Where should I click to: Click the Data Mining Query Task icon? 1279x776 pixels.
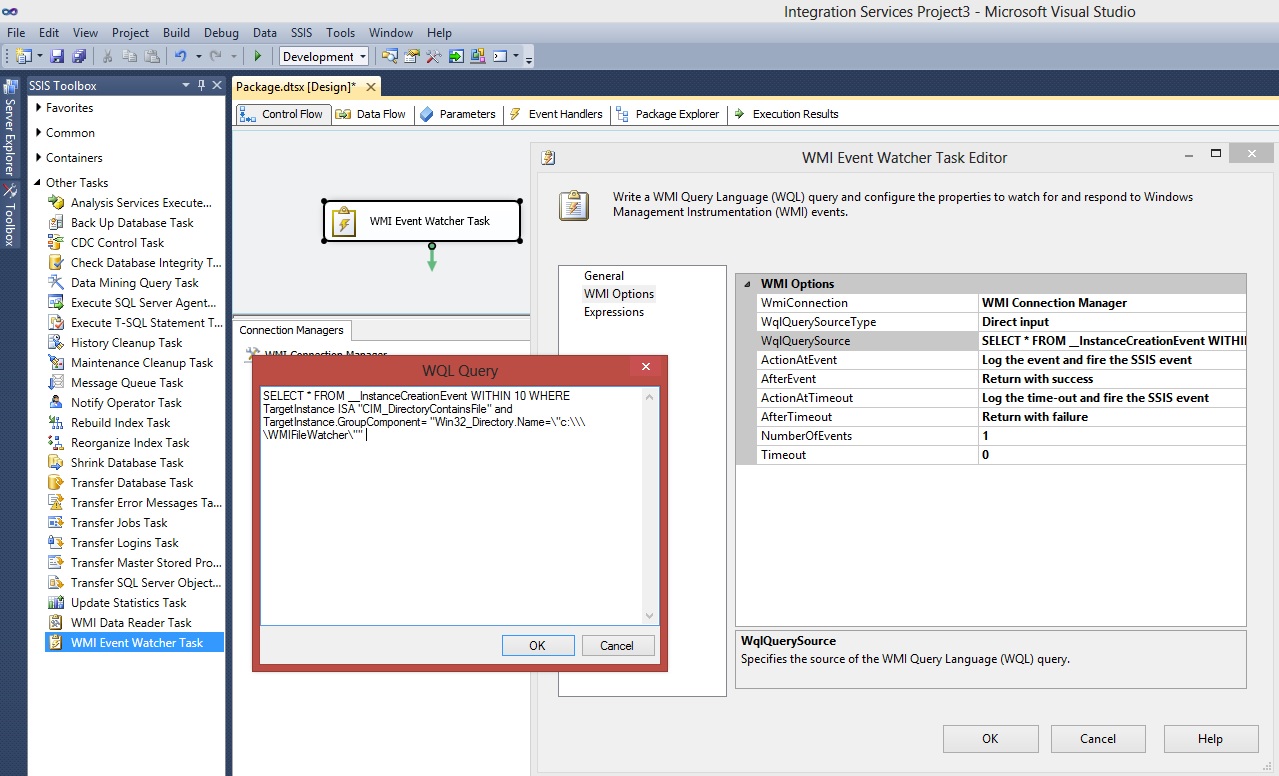56,283
